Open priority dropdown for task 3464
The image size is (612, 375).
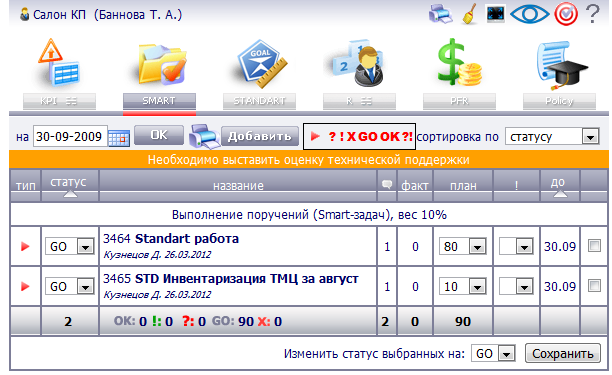pos(516,246)
